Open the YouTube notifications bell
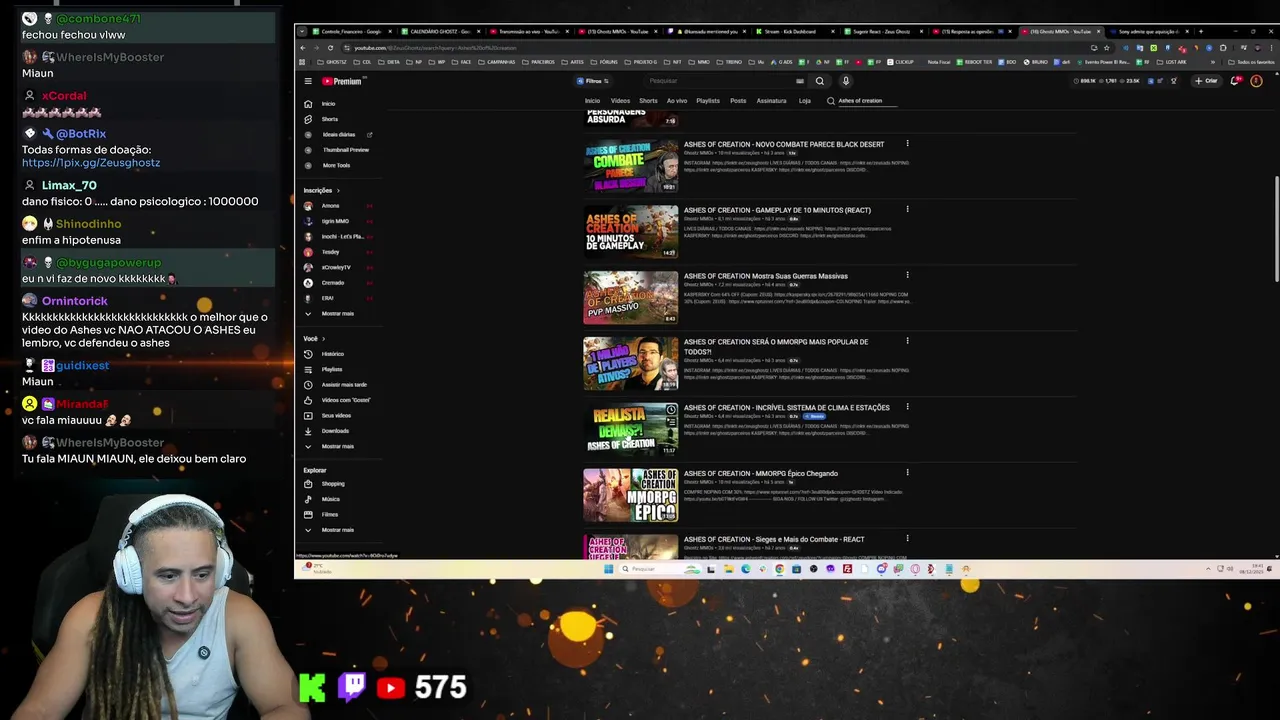This screenshot has height=720, width=1280. pyautogui.click(x=1236, y=81)
